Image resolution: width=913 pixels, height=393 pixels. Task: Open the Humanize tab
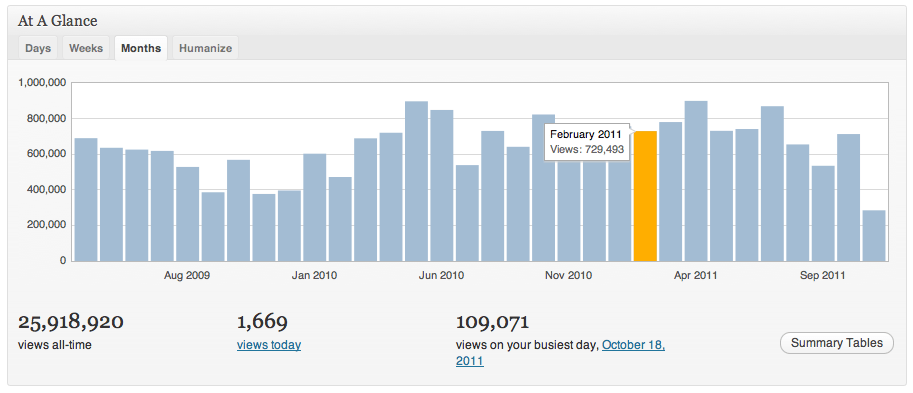(x=205, y=48)
